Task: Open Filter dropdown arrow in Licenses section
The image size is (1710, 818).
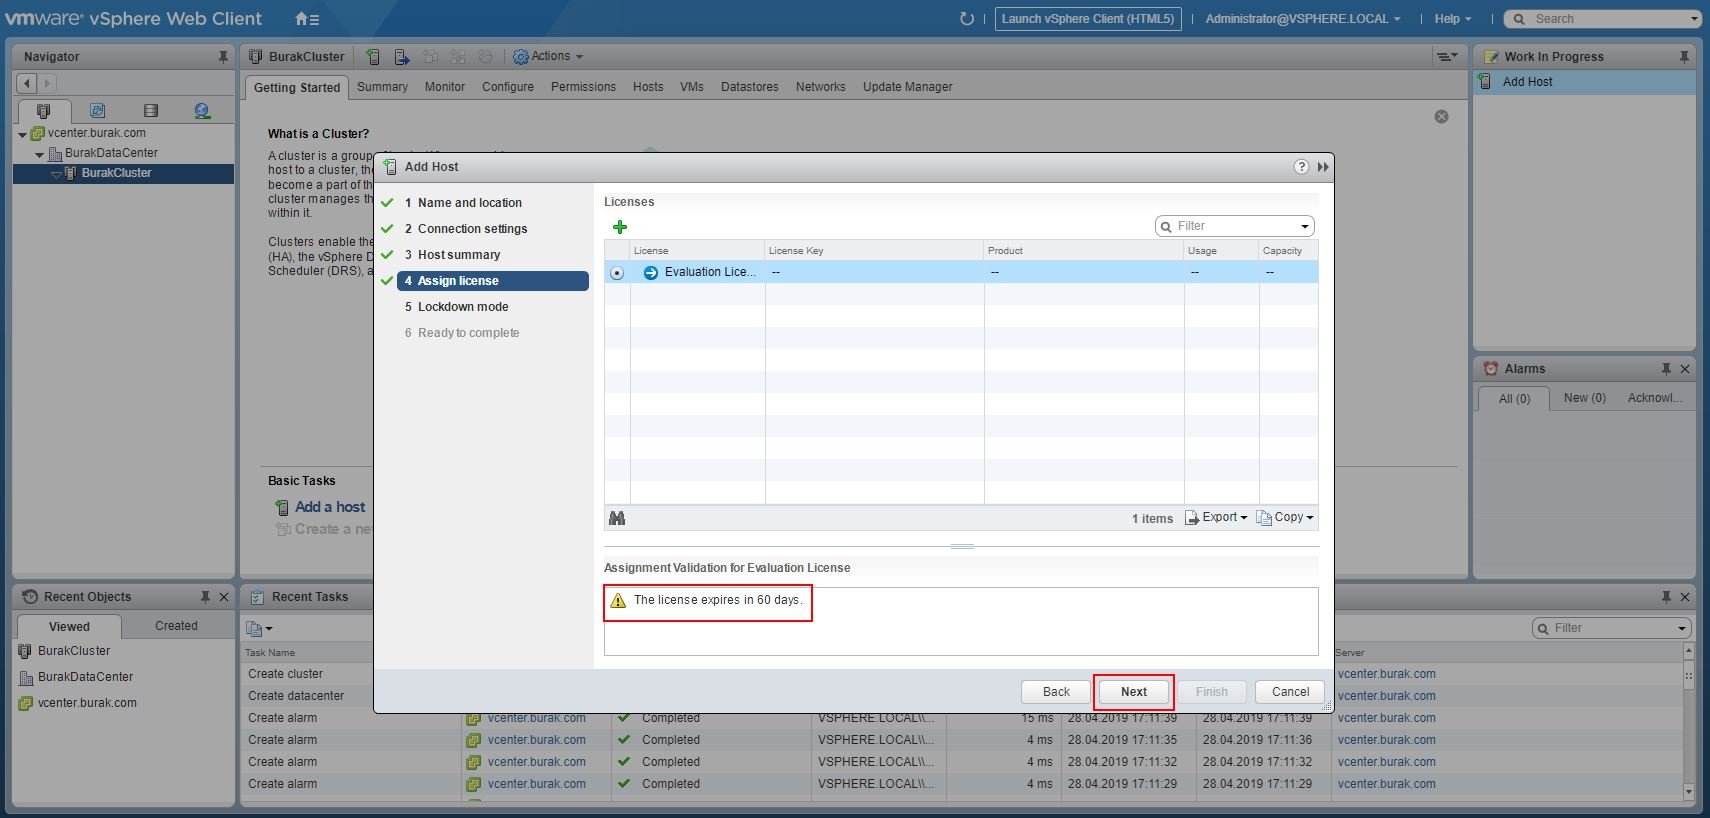Action: tap(1305, 227)
